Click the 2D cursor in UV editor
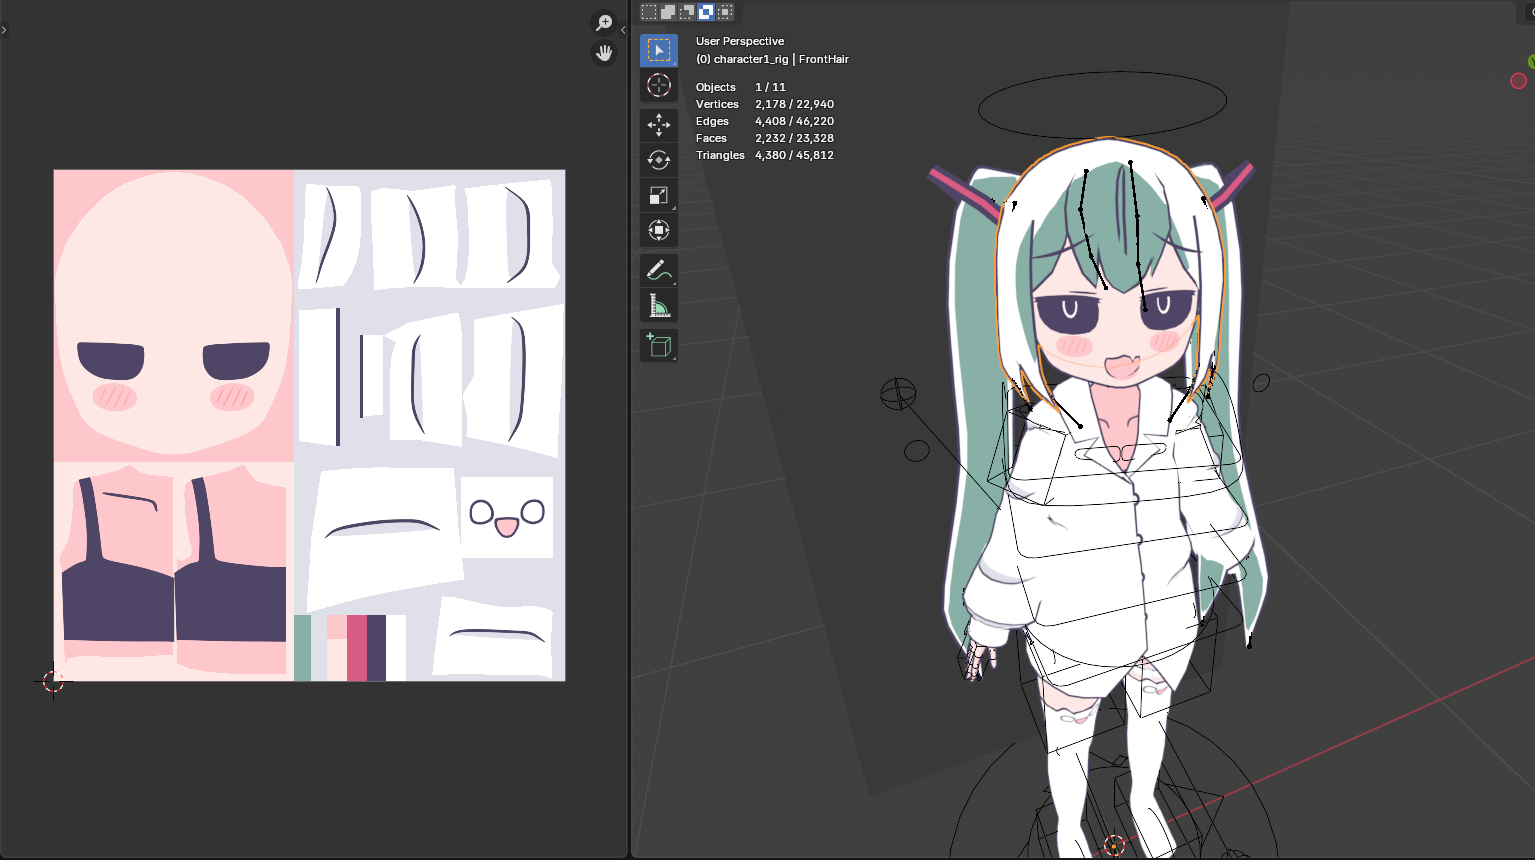Viewport: 1535px width, 860px height. 53,682
